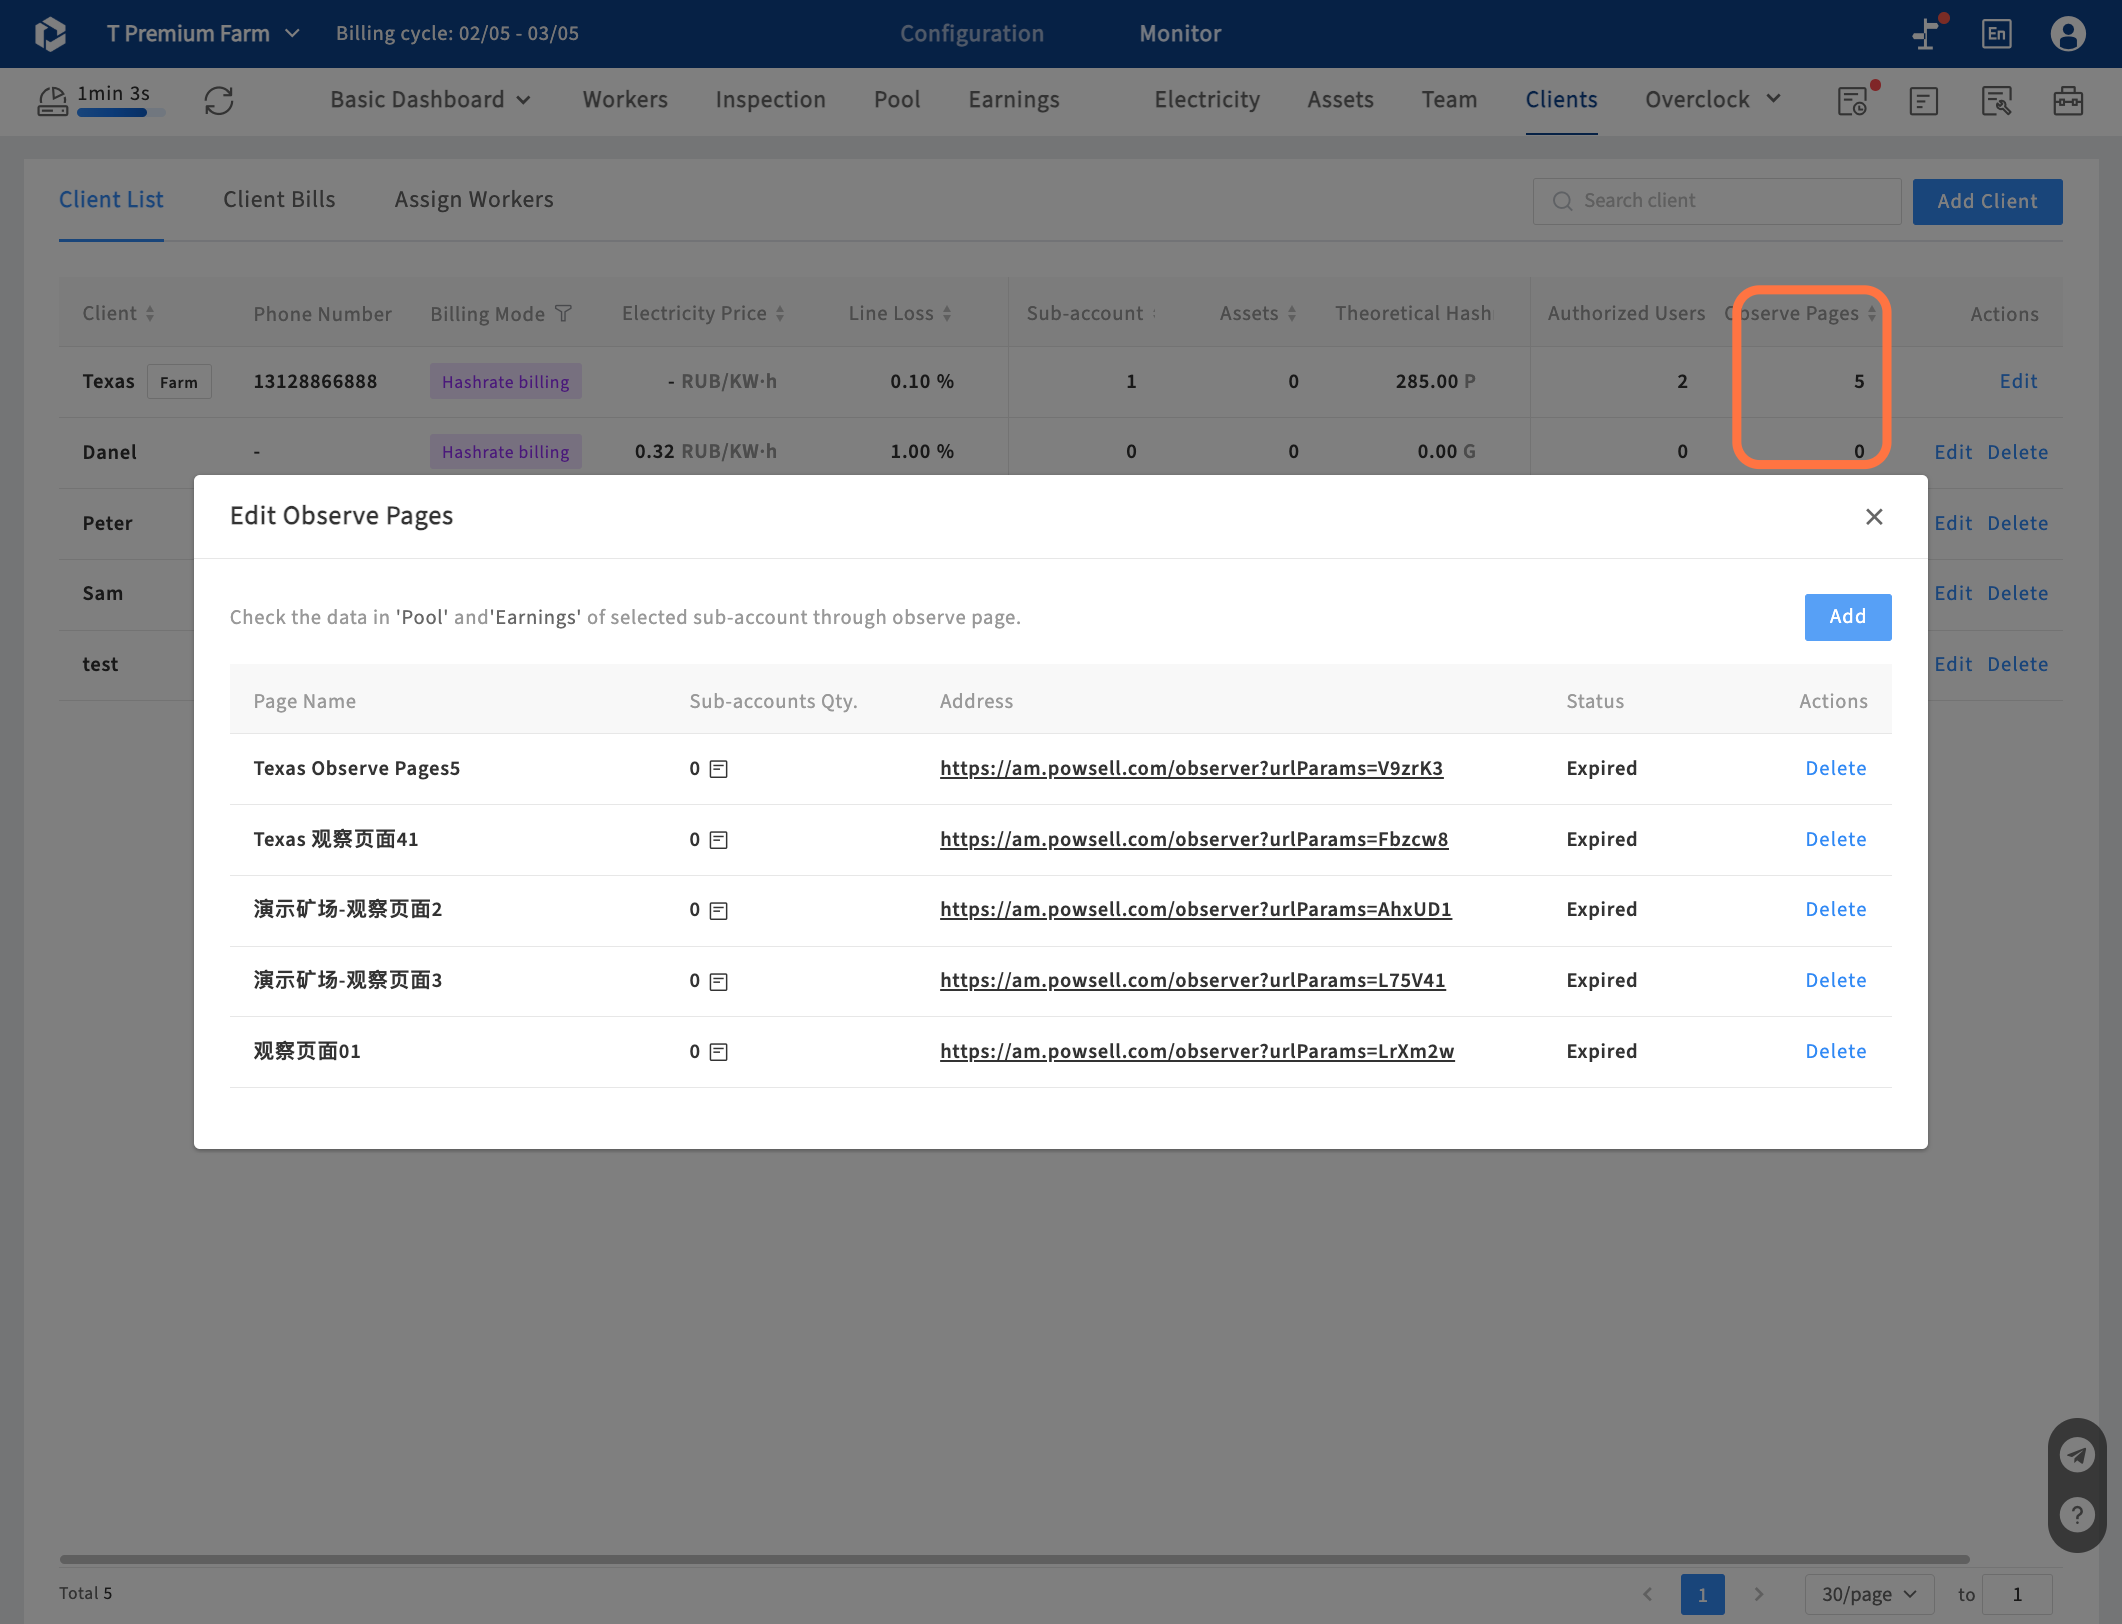Viewport: 2122px width, 1624px height.
Task: Click the horizontal table scrollbar
Action: click(1014, 1558)
